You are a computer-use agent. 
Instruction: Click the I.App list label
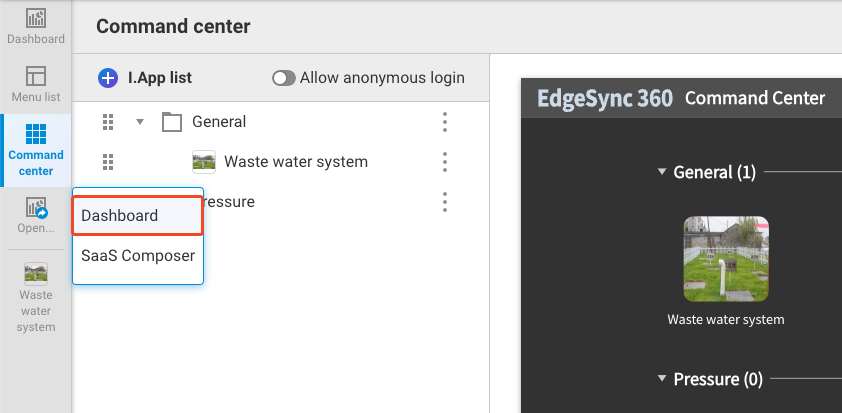pos(160,78)
